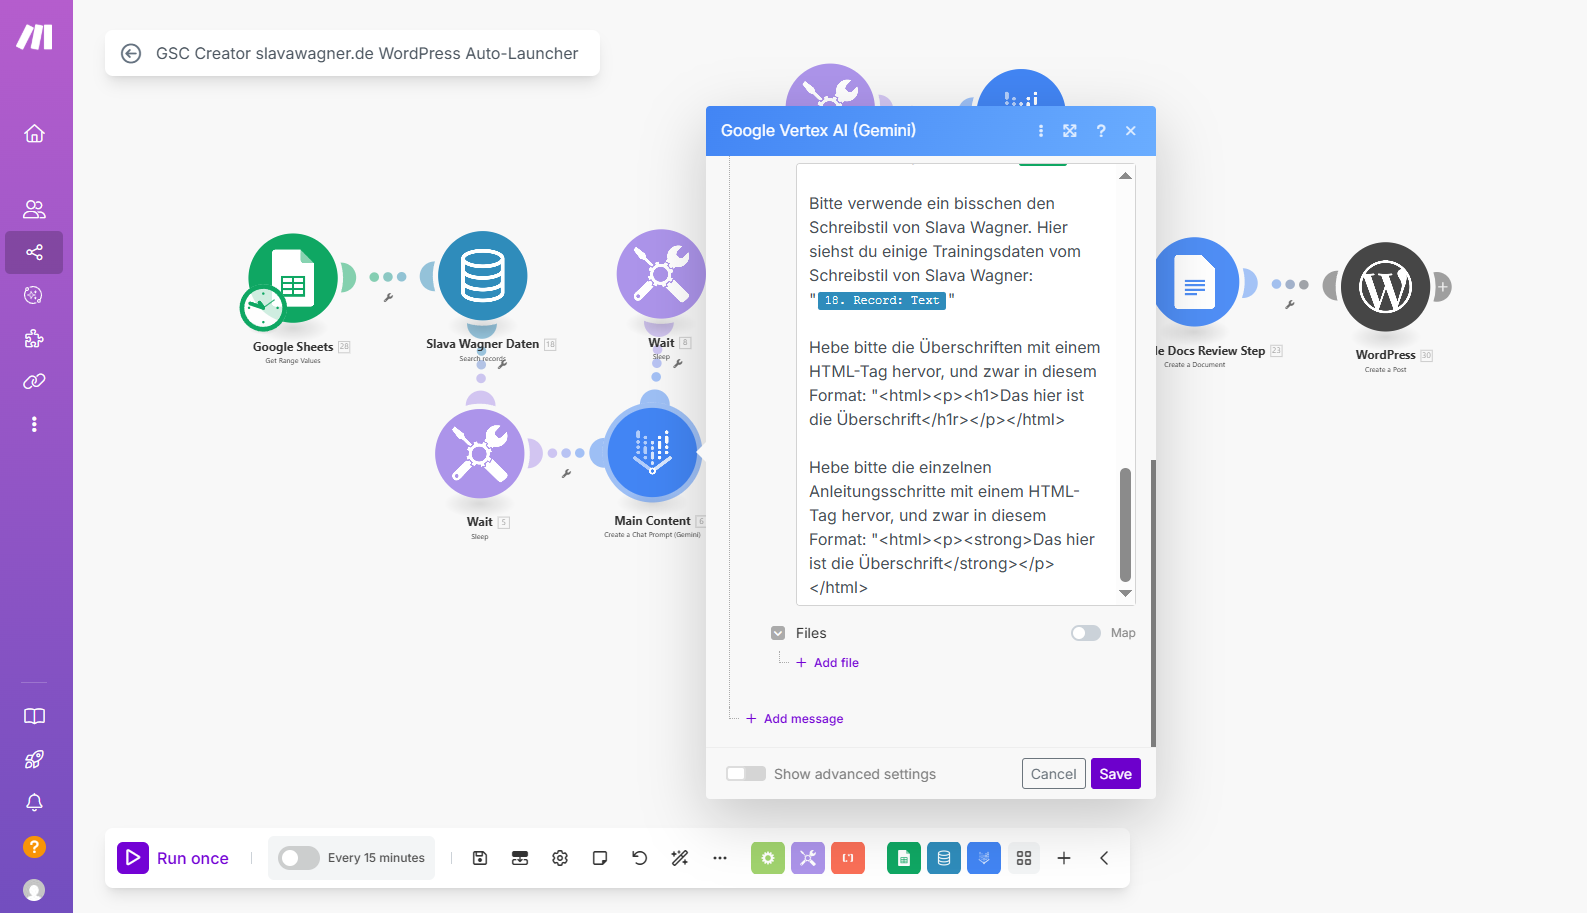Toggle Show advanced settings switch
Image resolution: width=1587 pixels, height=913 pixels.
tap(746, 774)
